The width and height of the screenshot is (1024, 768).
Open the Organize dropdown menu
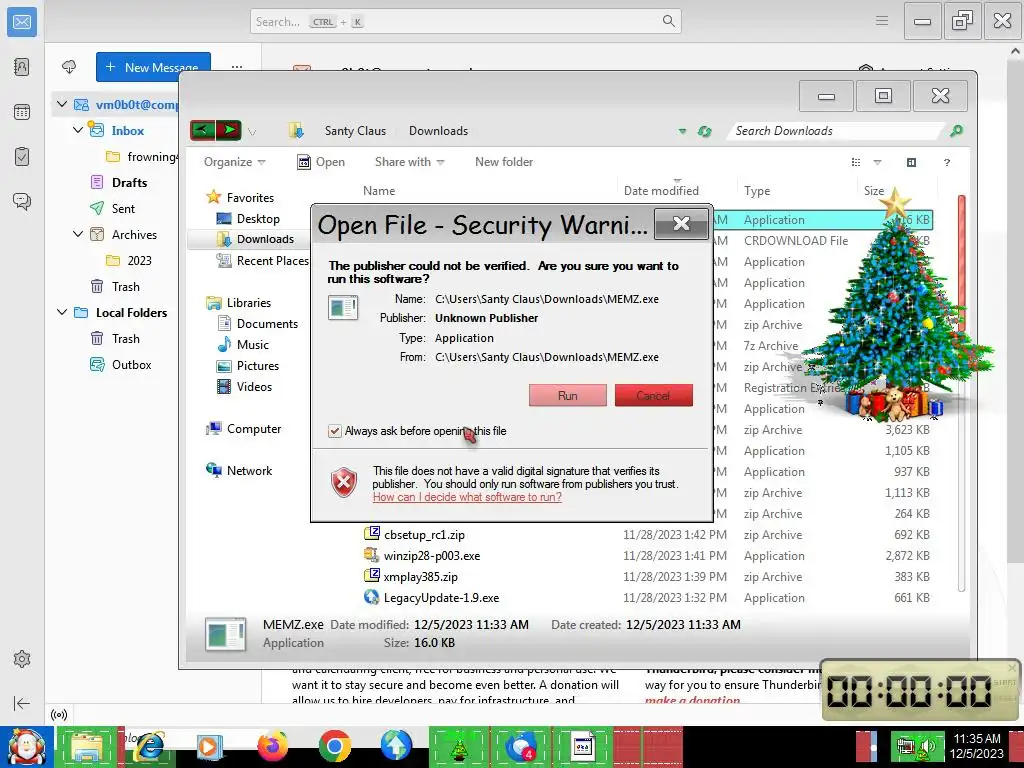click(234, 162)
